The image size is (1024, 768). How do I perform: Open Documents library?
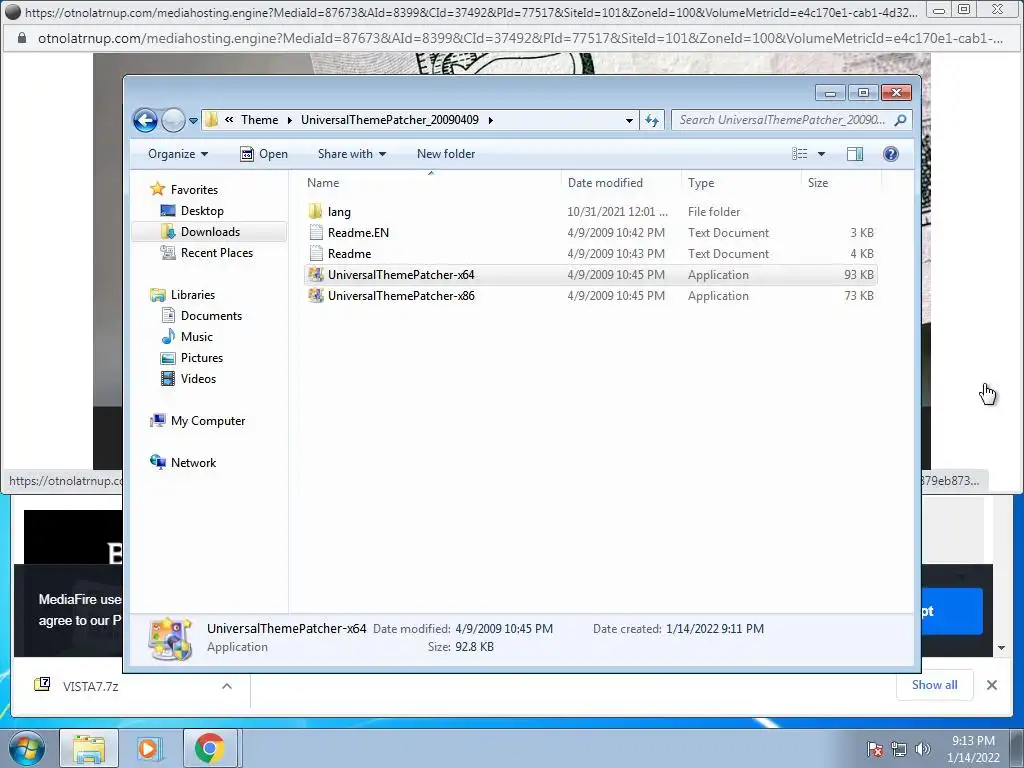tap(211, 315)
